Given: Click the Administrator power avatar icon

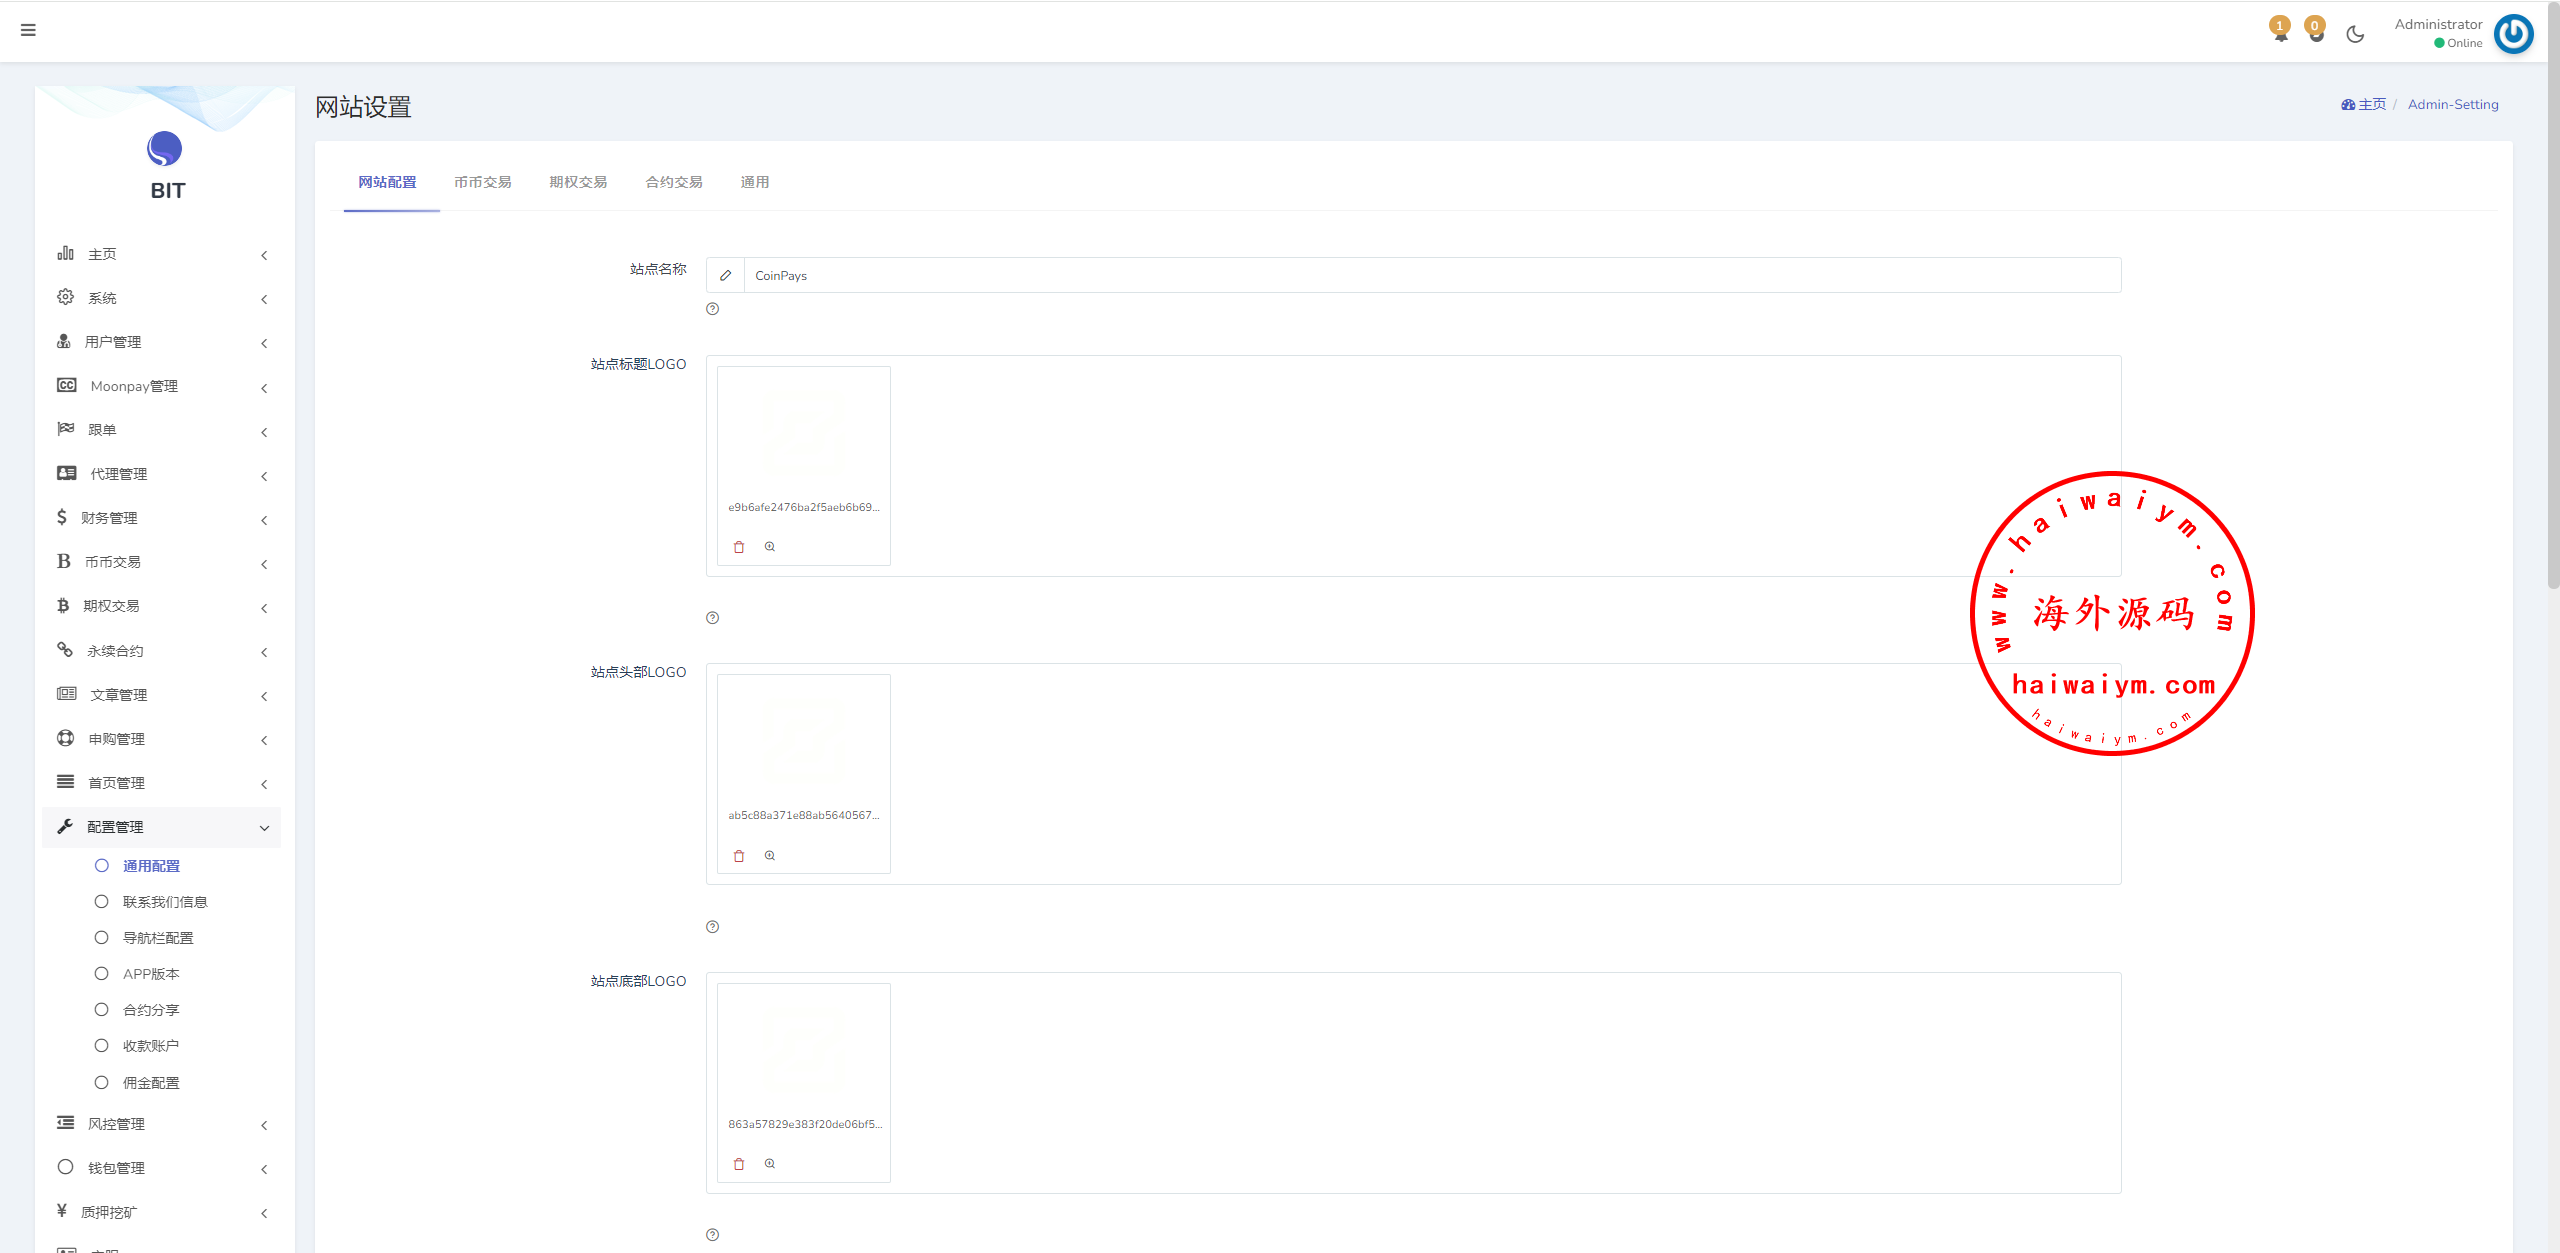Looking at the screenshot, I should pos(2513,34).
